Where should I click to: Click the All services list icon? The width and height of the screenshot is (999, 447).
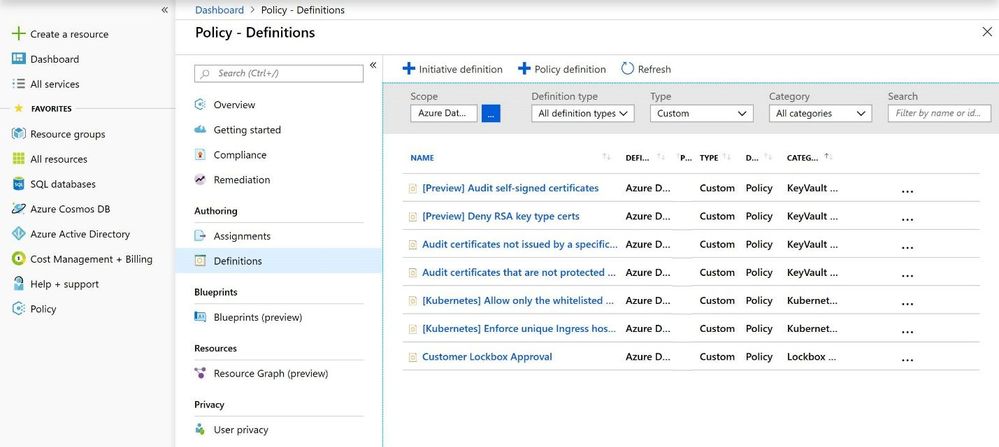click(19, 83)
